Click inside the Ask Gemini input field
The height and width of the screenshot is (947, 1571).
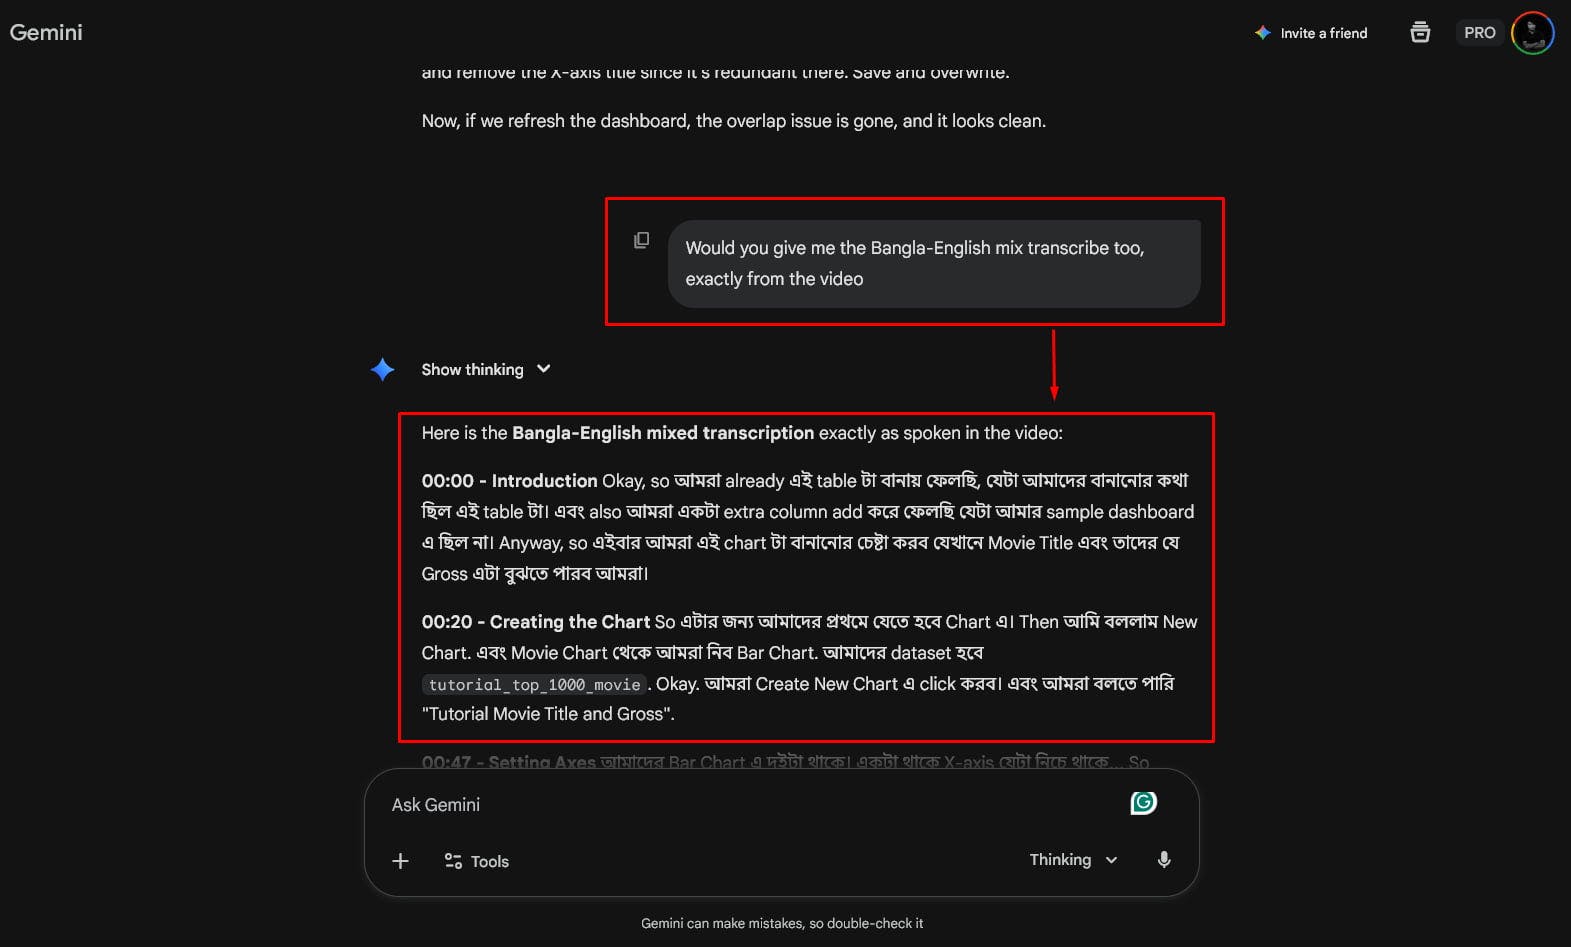[x=700, y=804]
